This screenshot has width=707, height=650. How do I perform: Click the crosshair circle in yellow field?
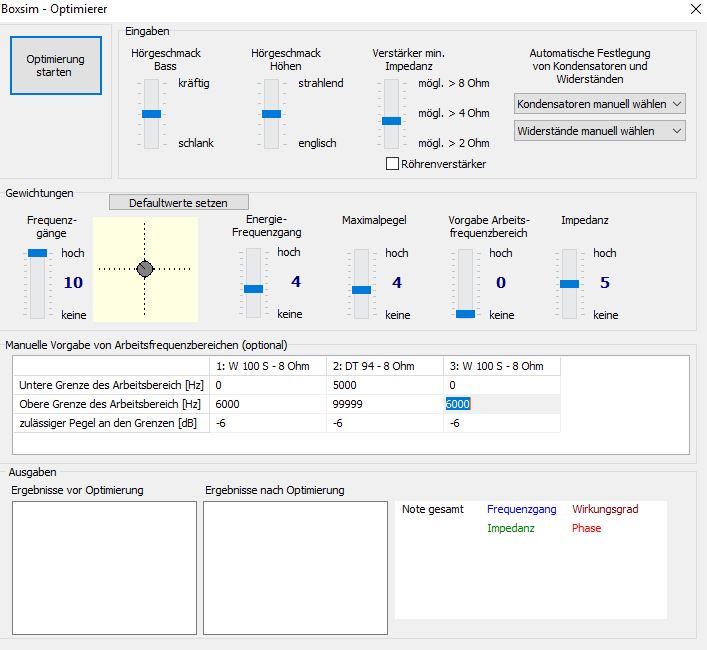point(145,269)
